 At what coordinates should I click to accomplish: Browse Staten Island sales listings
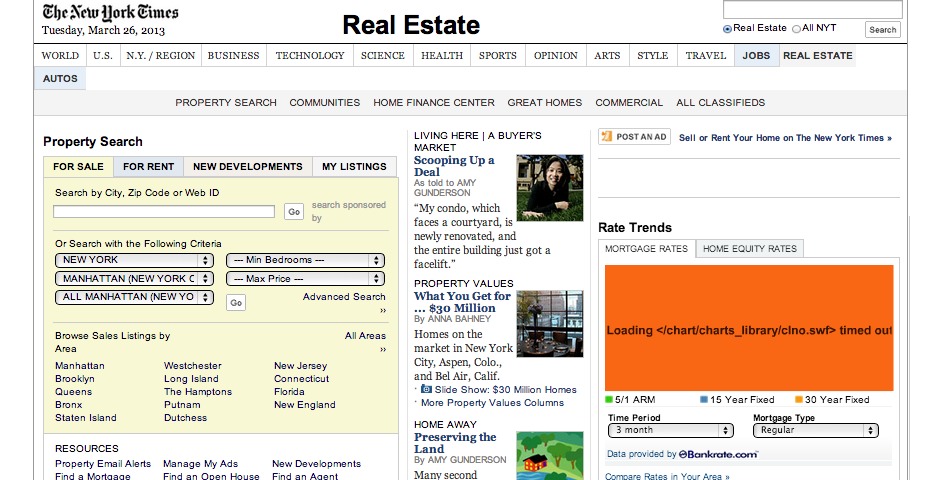[x=86, y=418]
